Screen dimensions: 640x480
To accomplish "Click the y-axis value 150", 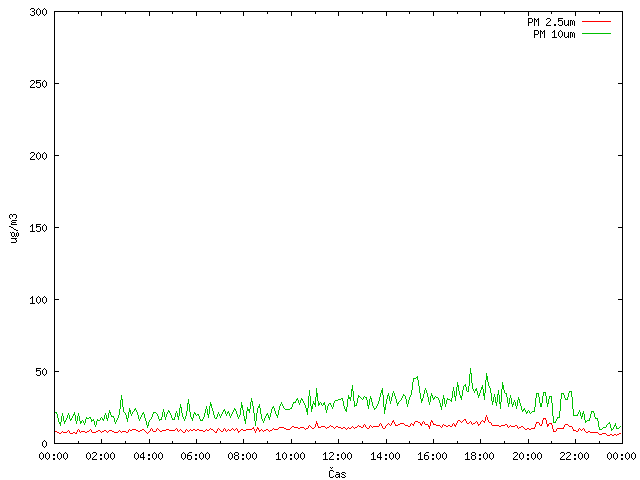I will 38,228.
